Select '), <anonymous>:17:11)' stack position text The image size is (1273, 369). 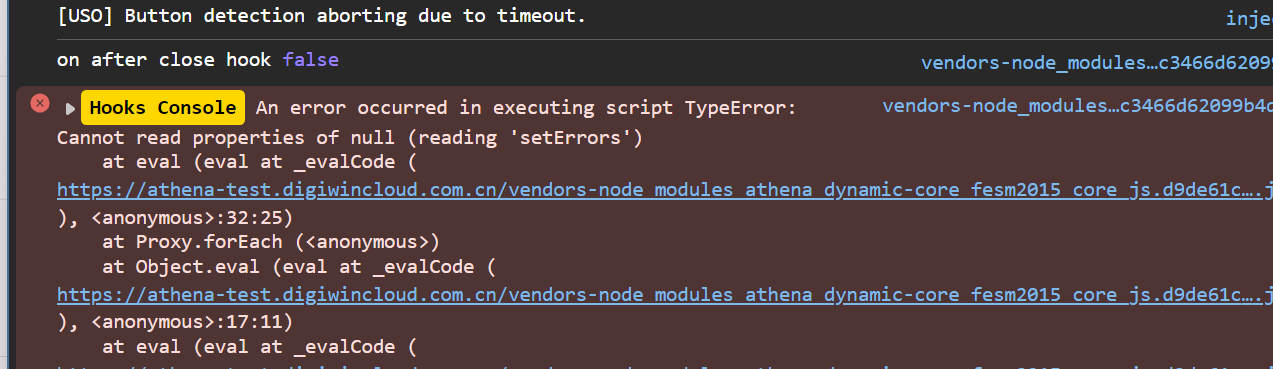[x=174, y=321]
